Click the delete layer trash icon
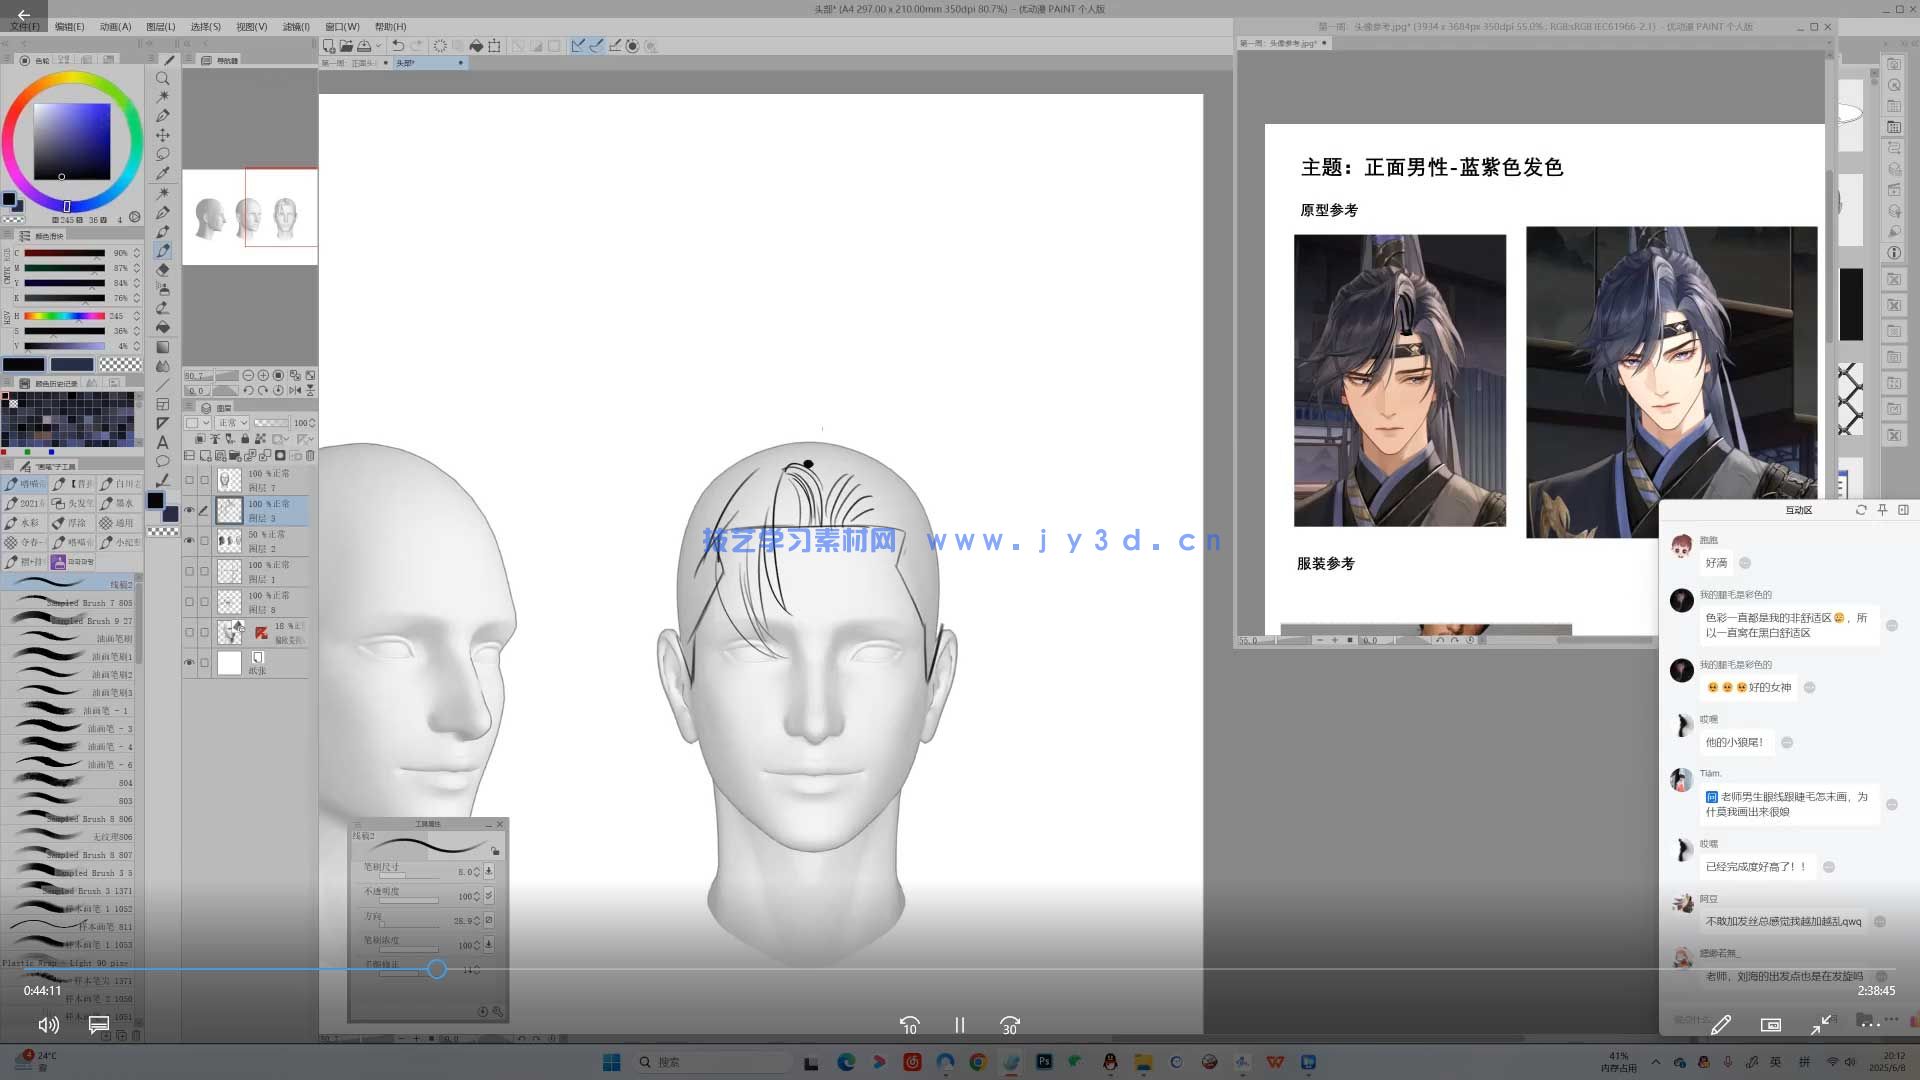The height and width of the screenshot is (1080, 1920). point(310,456)
